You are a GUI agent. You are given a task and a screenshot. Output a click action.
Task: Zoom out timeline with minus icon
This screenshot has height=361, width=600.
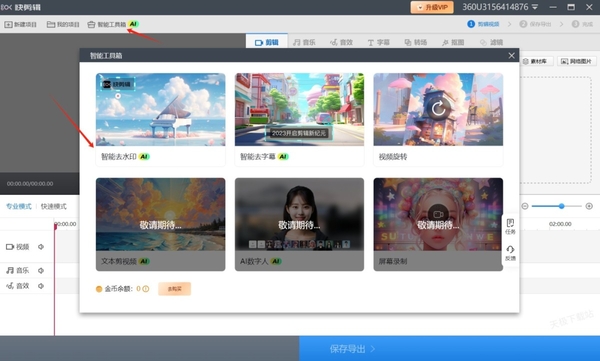pos(525,206)
